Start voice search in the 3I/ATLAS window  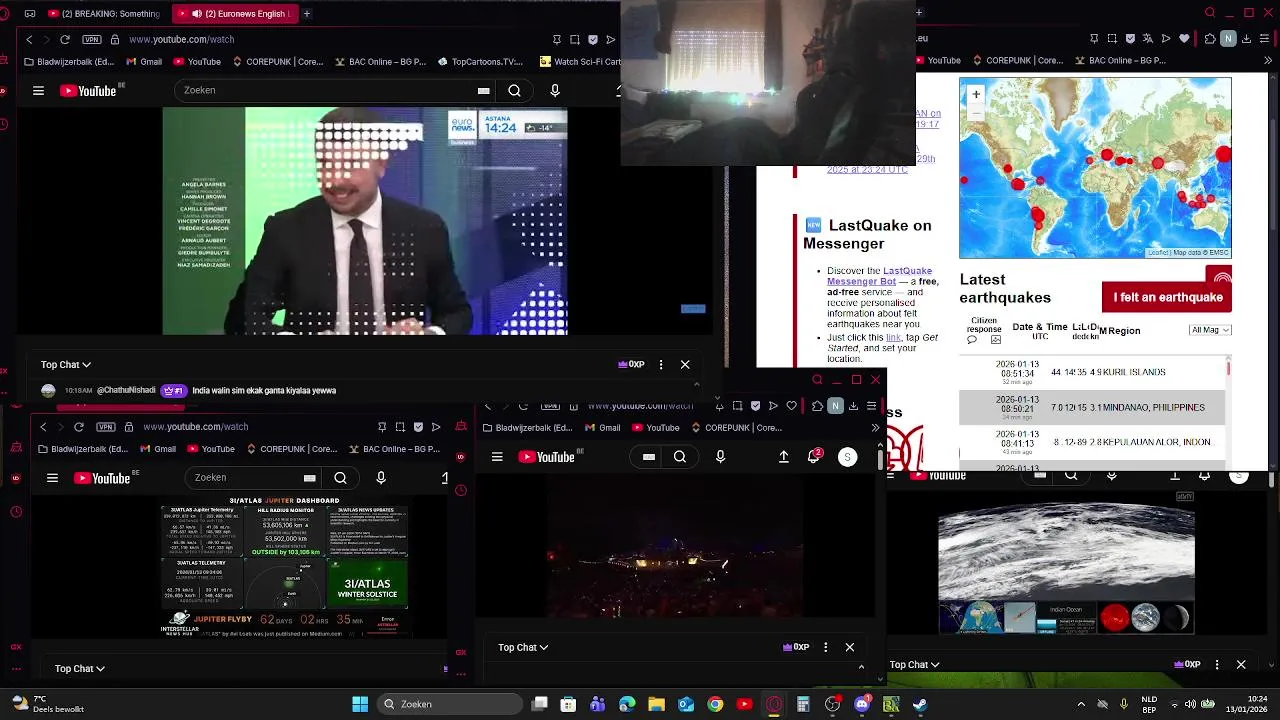coord(381,478)
